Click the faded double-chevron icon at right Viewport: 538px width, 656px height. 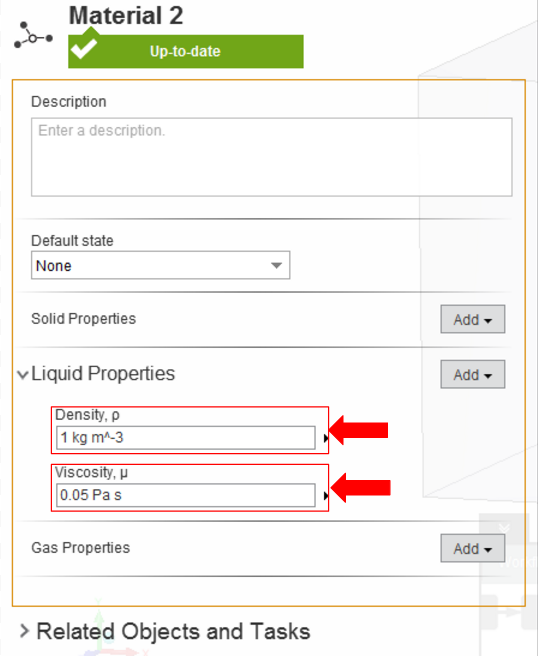pos(504,528)
